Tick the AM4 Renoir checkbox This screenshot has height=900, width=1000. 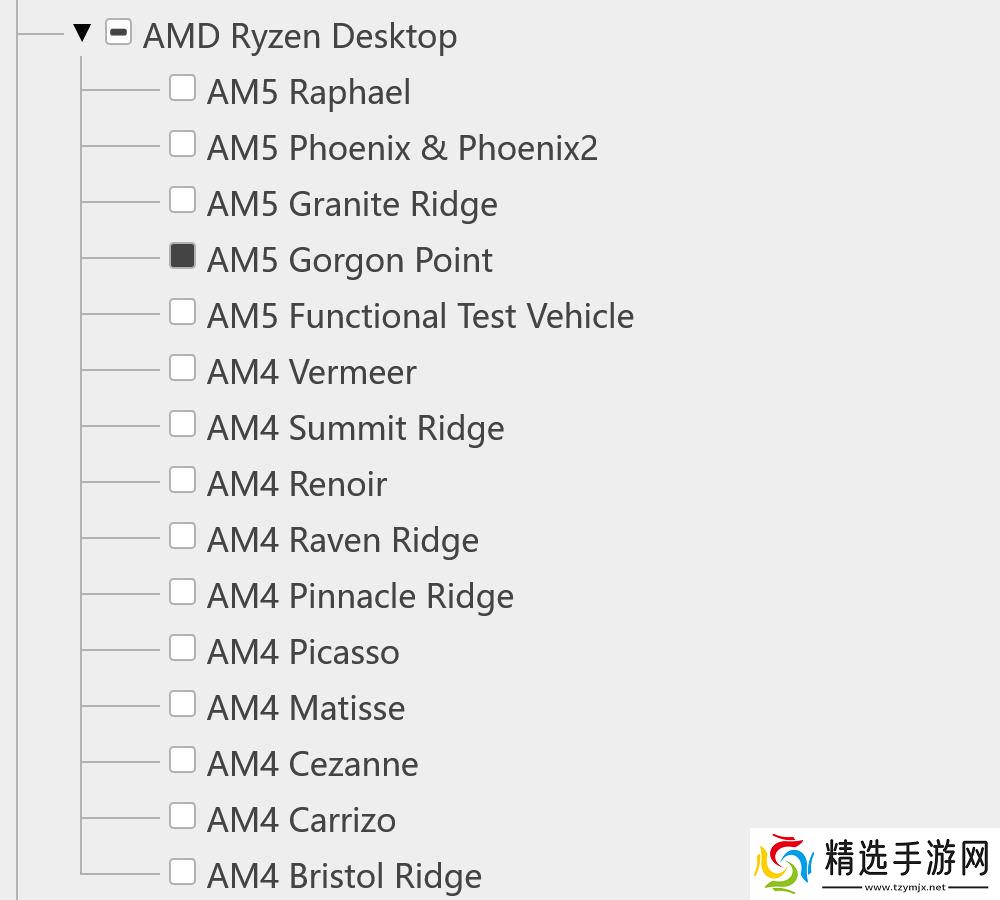point(182,480)
